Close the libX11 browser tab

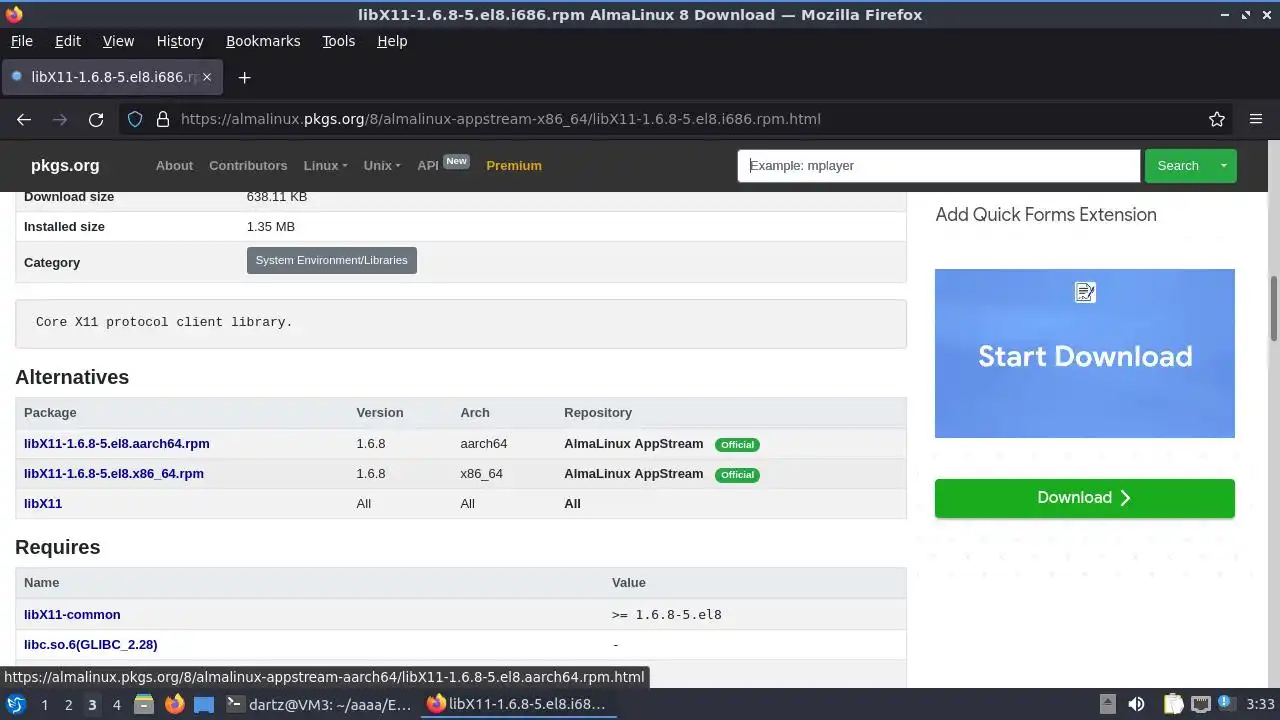208,77
